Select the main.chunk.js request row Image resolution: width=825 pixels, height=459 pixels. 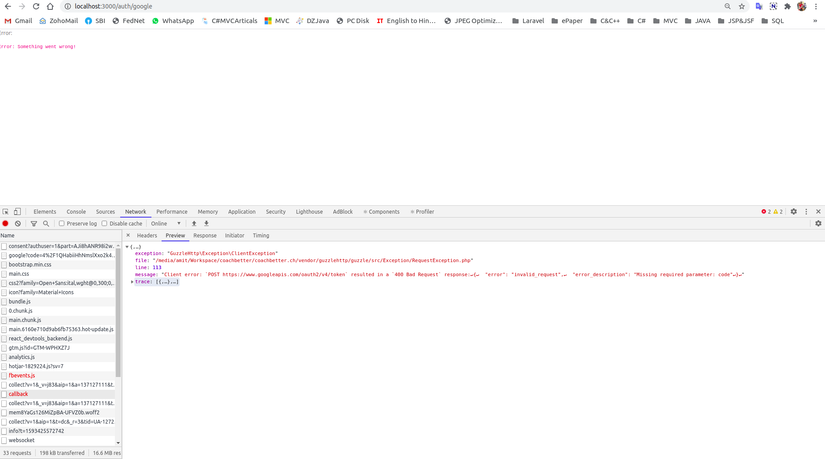58,320
